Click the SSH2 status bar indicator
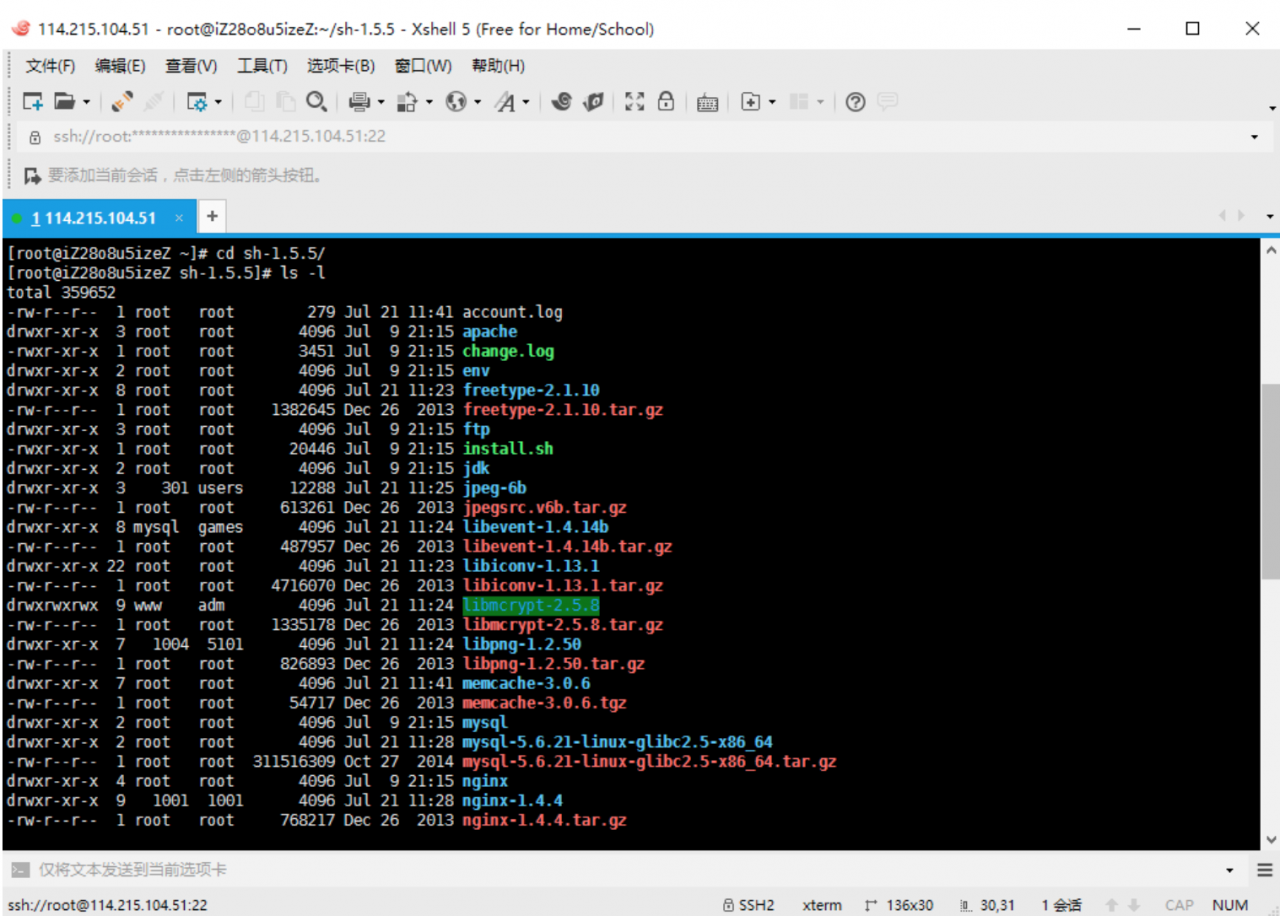The width and height of the screenshot is (1280, 916). [748, 905]
